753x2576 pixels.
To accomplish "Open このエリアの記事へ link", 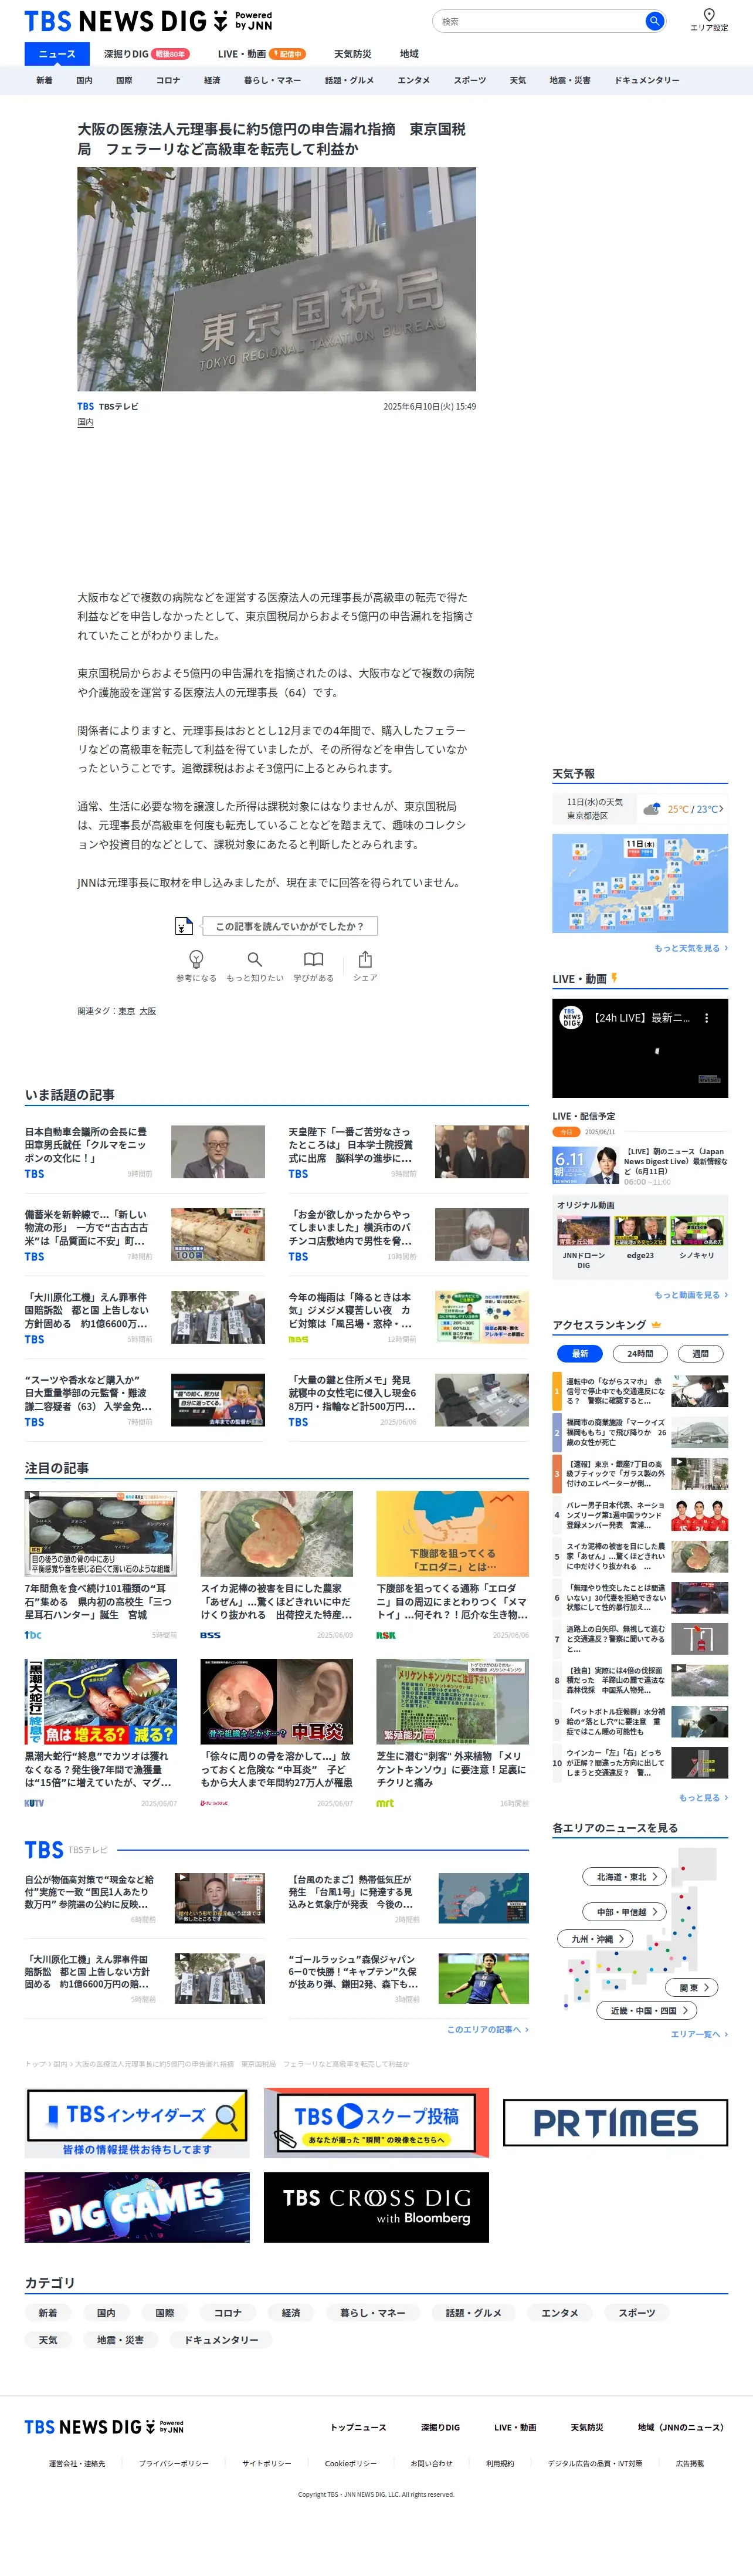I will [488, 2029].
